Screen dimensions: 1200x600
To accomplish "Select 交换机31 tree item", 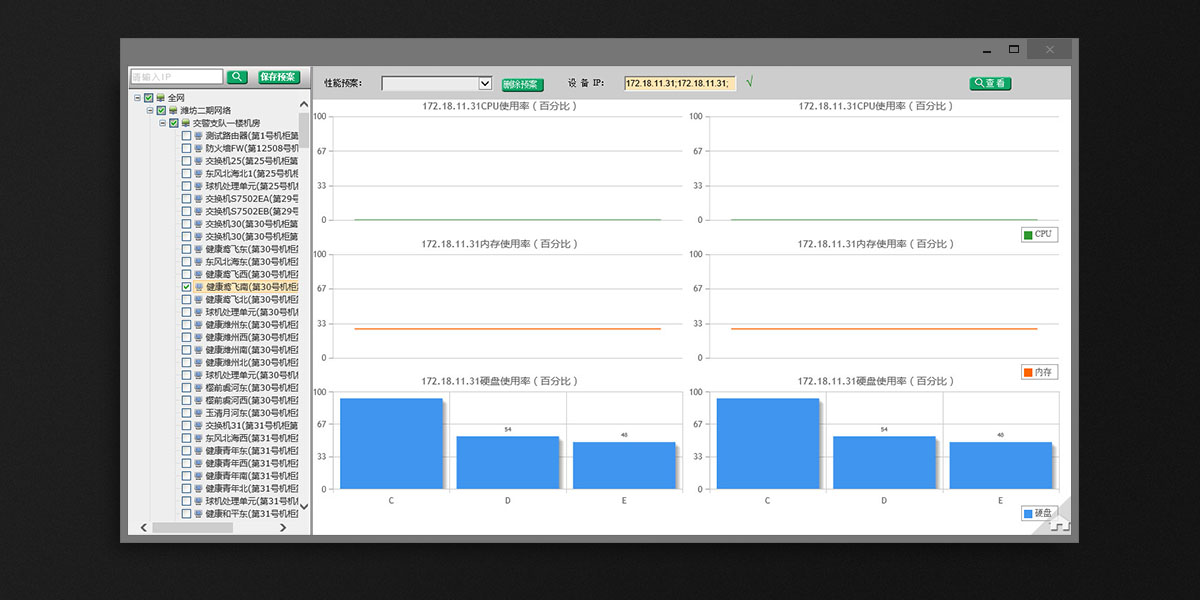I will 251,425.
